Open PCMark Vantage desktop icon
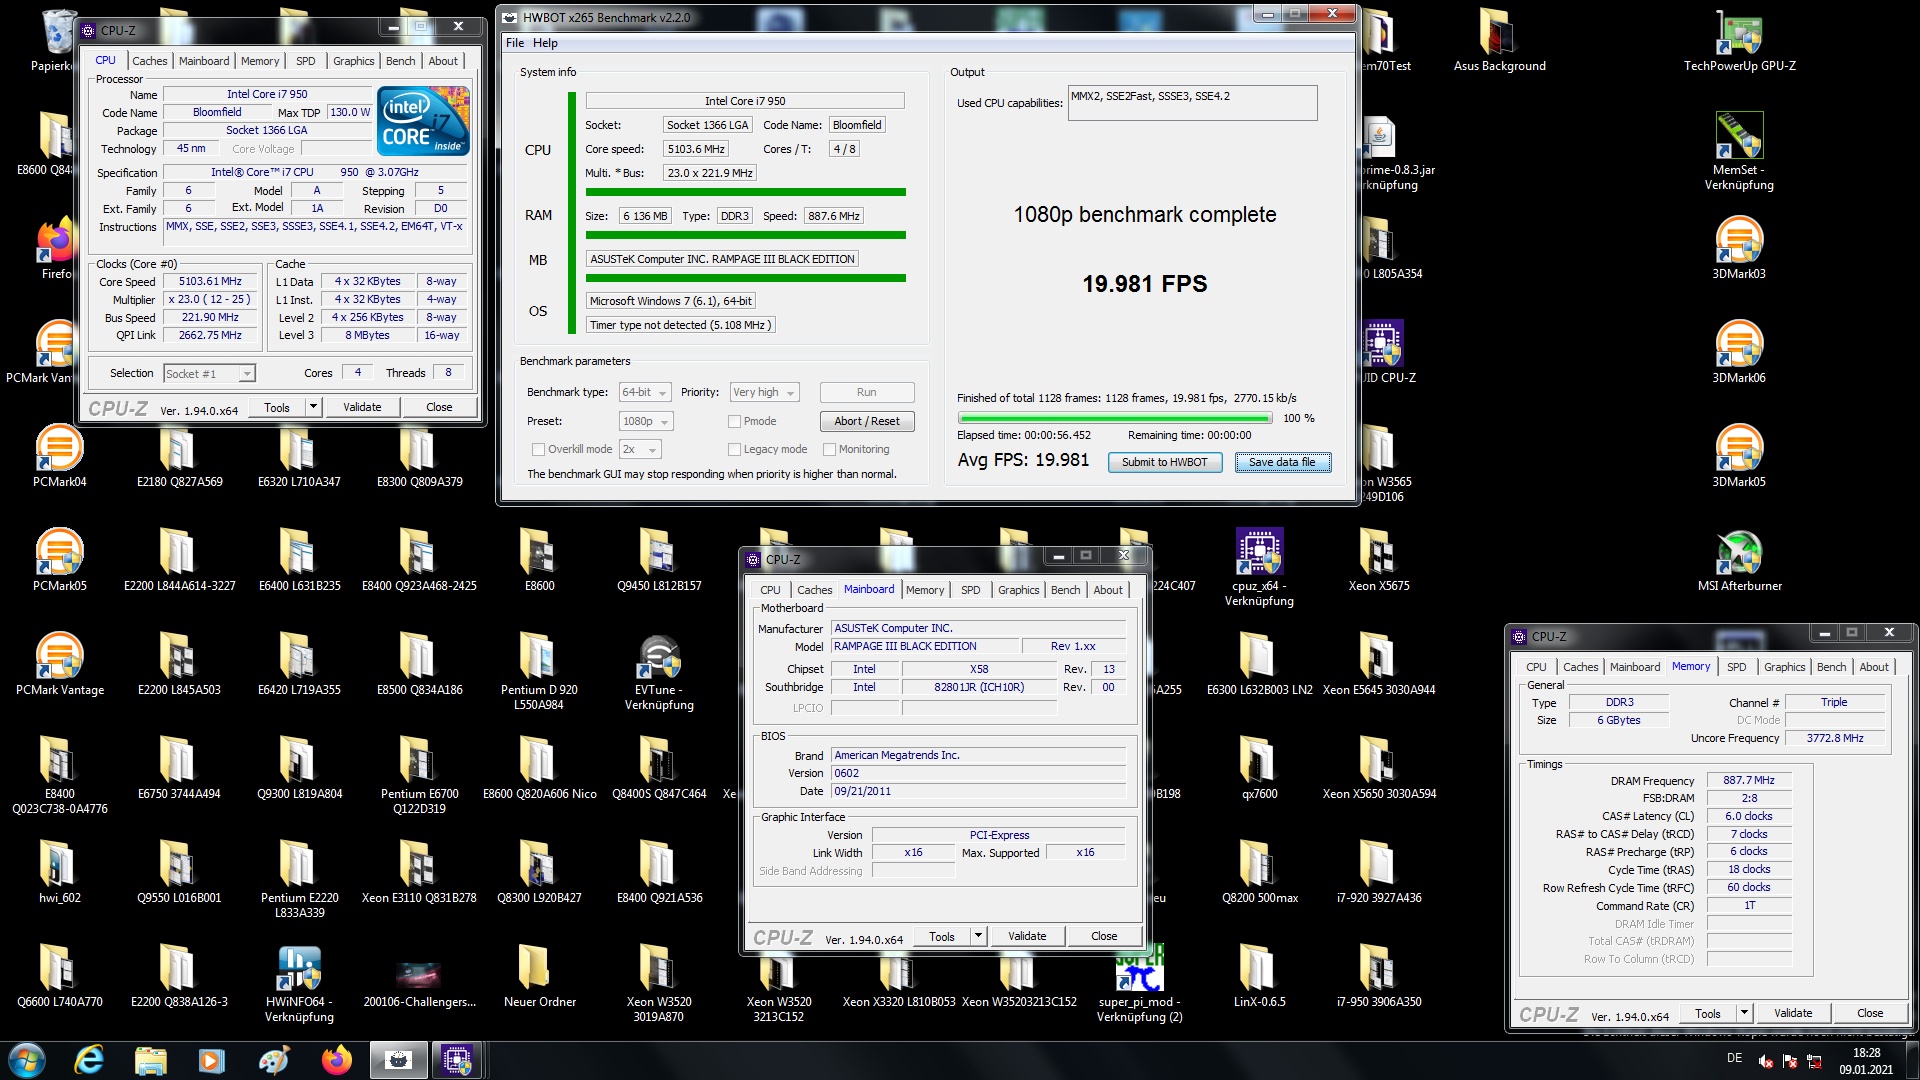Image resolution: width=1920 pixels, height=1080 pixels. pos(59,664)
